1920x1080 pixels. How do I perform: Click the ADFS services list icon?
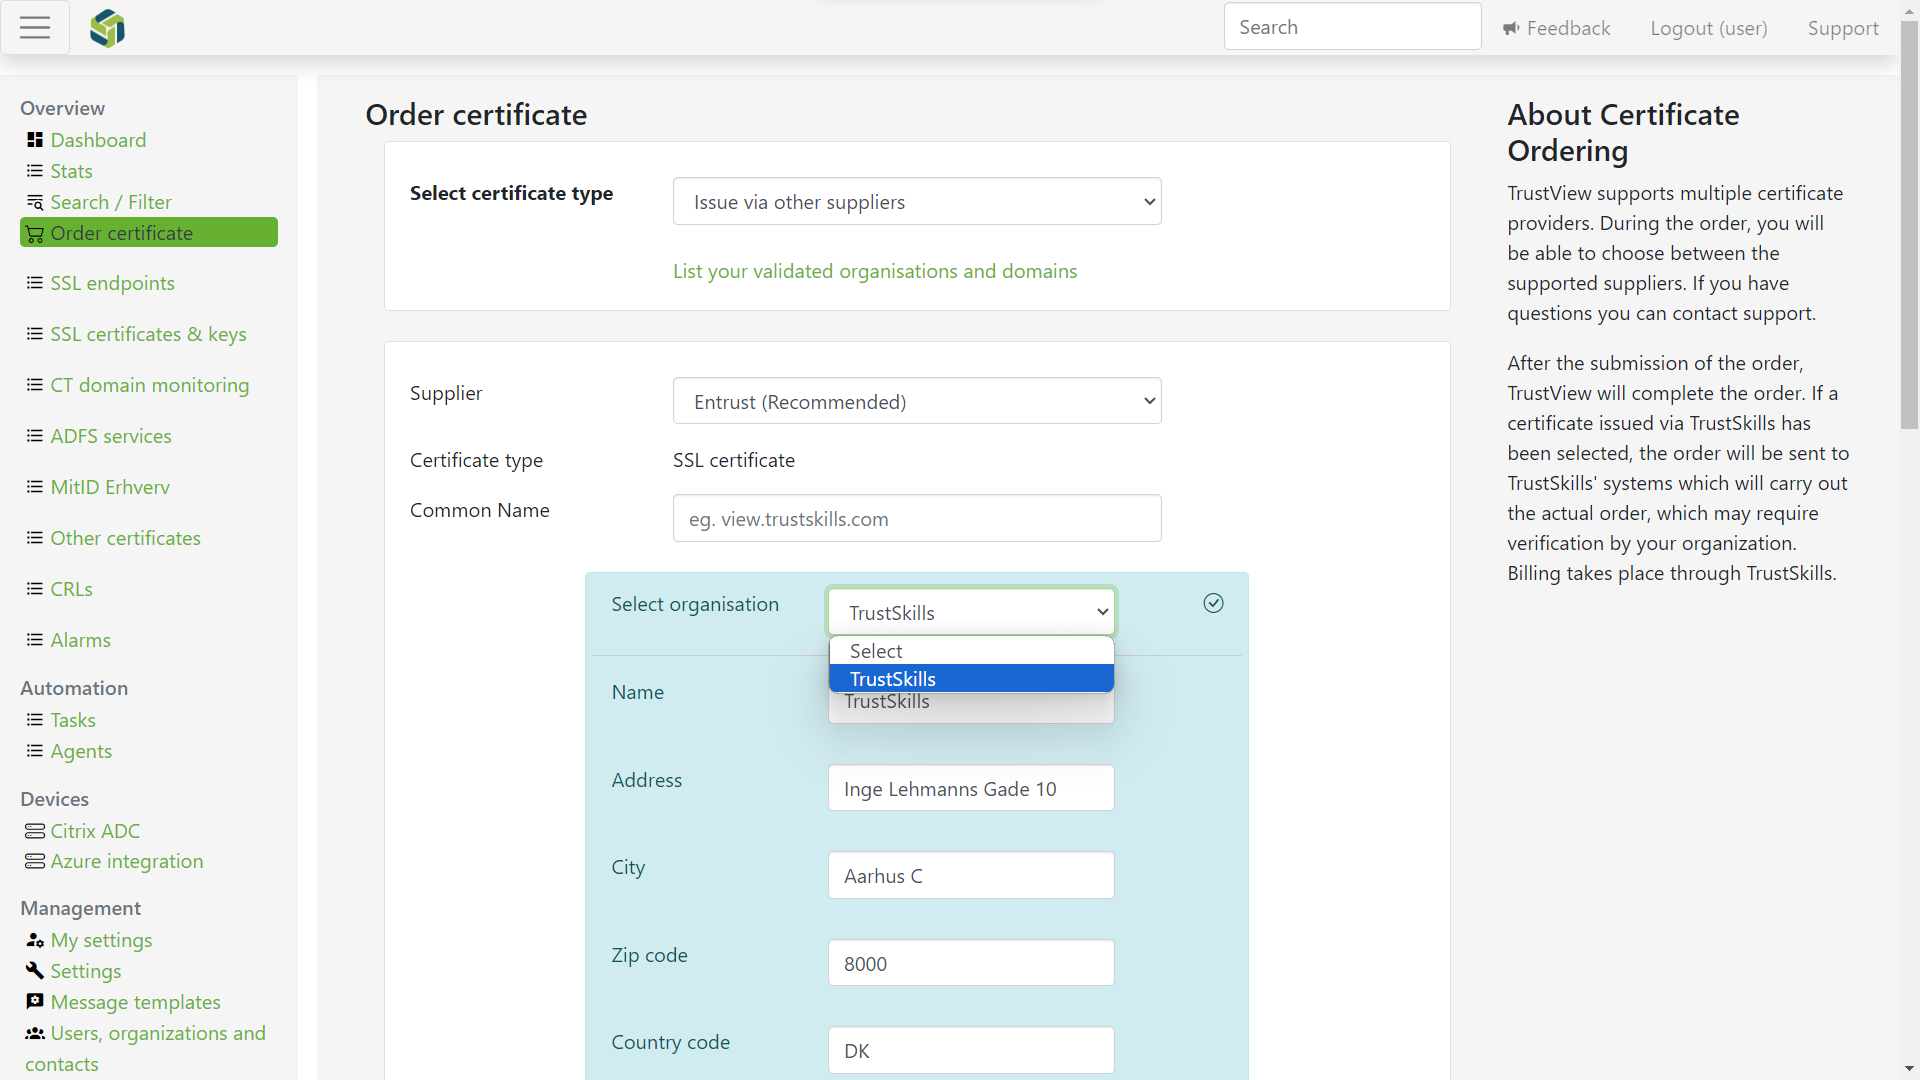click(35, 436)
